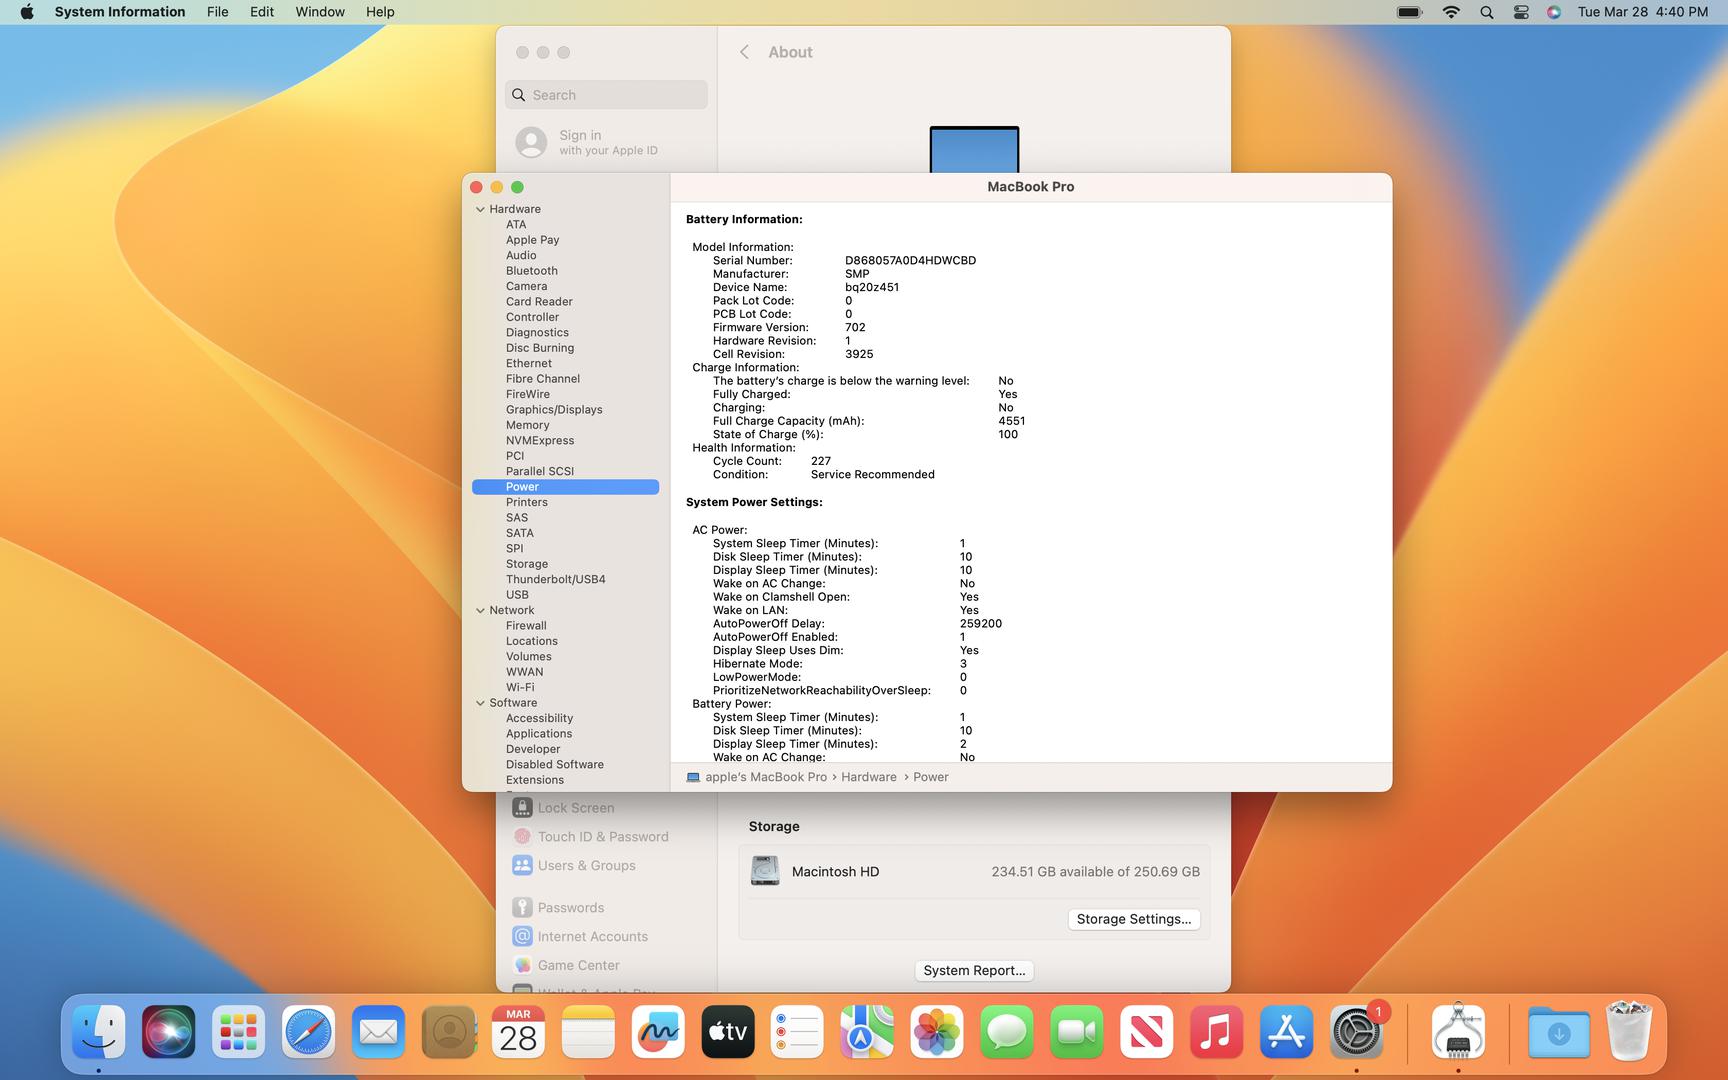1728x1080 pixels.
Task: Collapse the Network section
Action: [x=480, y=610]
